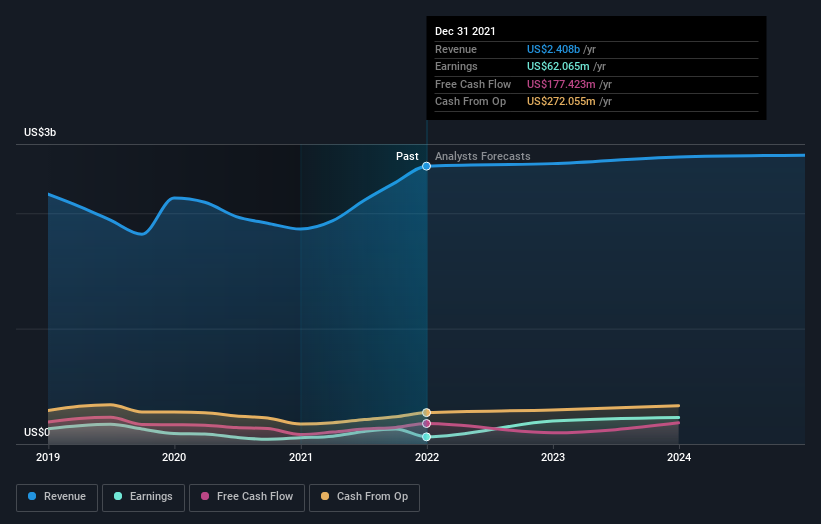Image resolution: width=821 pixels, height=524 pixels.
Task: Click the blue Revenue data point at 2022
Action: point(427,166)
